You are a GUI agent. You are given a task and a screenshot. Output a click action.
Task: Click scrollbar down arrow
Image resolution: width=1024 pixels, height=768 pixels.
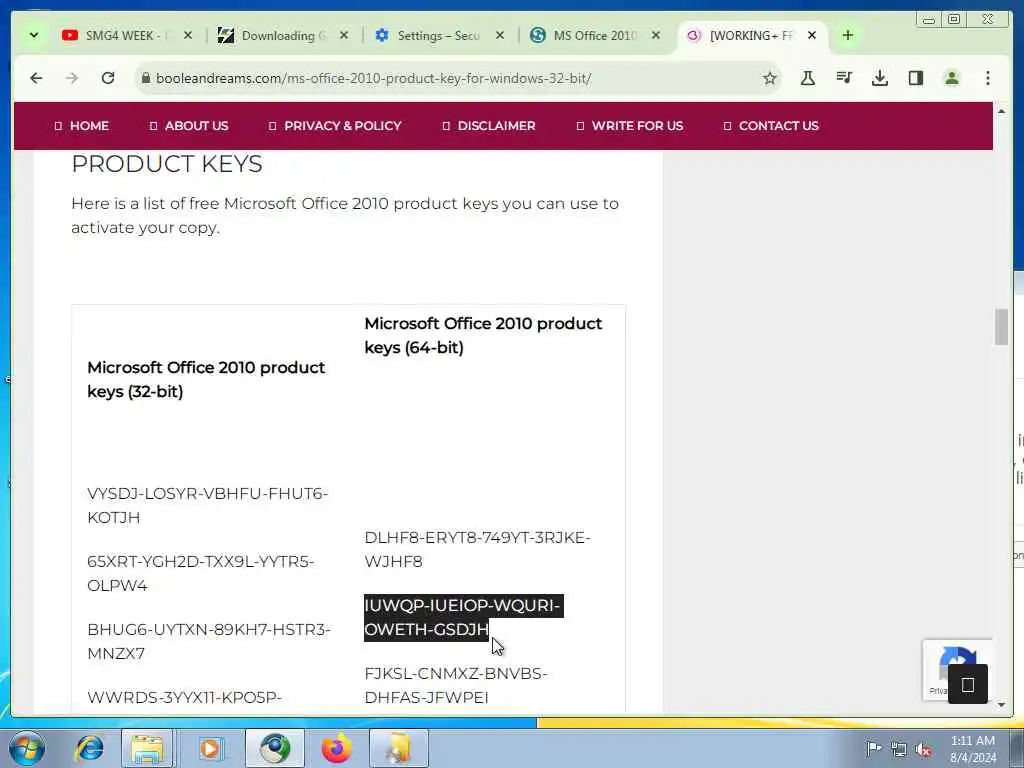tap(1002, 705)
